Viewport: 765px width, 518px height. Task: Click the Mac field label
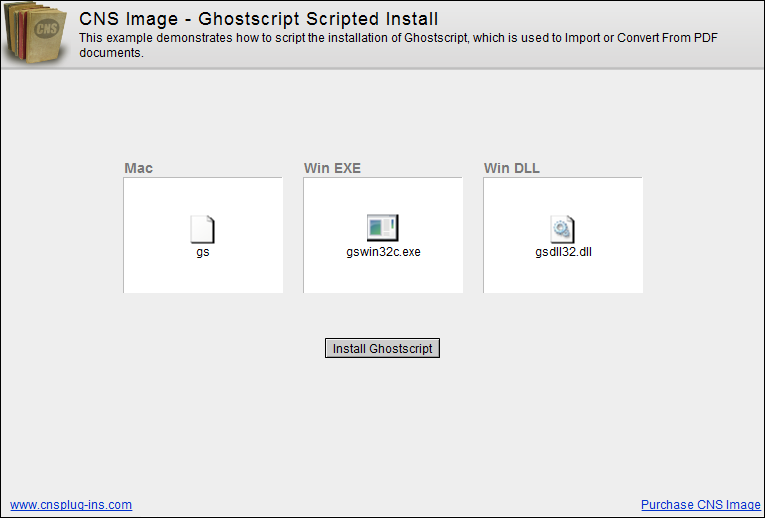139,168
